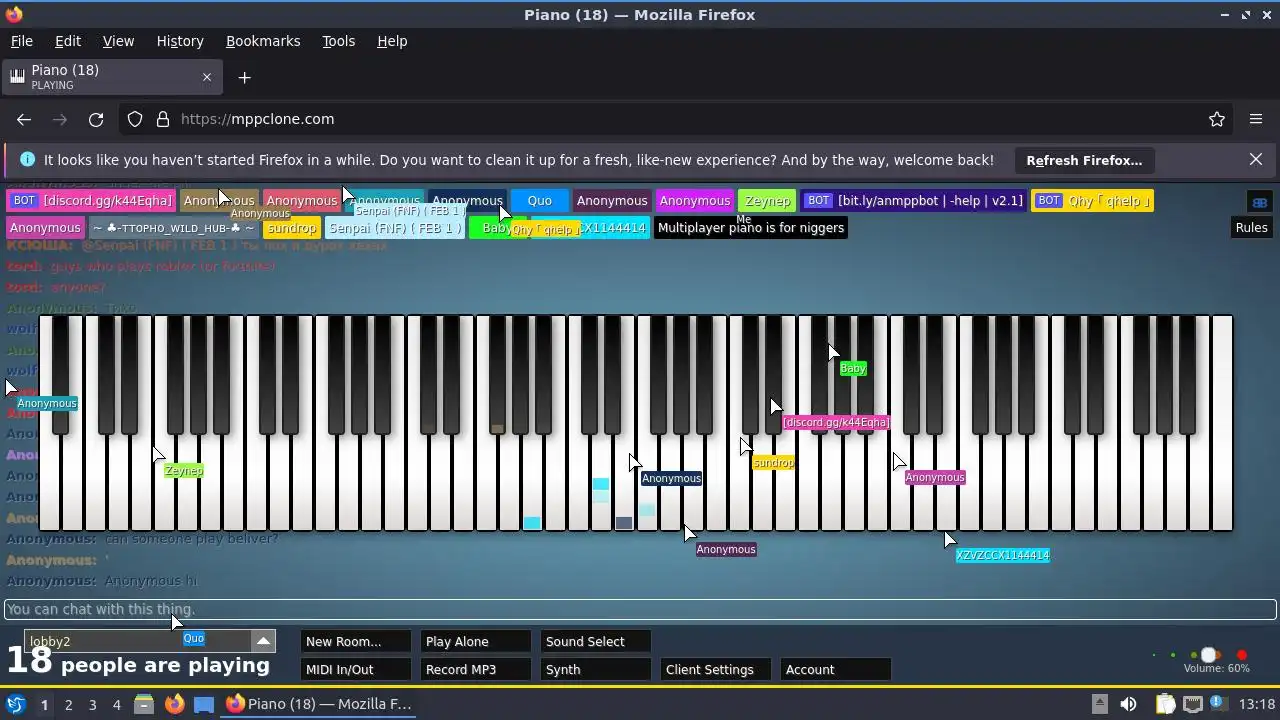Open the Help menu
The image size is (1280, 720).
pos(392,41)
